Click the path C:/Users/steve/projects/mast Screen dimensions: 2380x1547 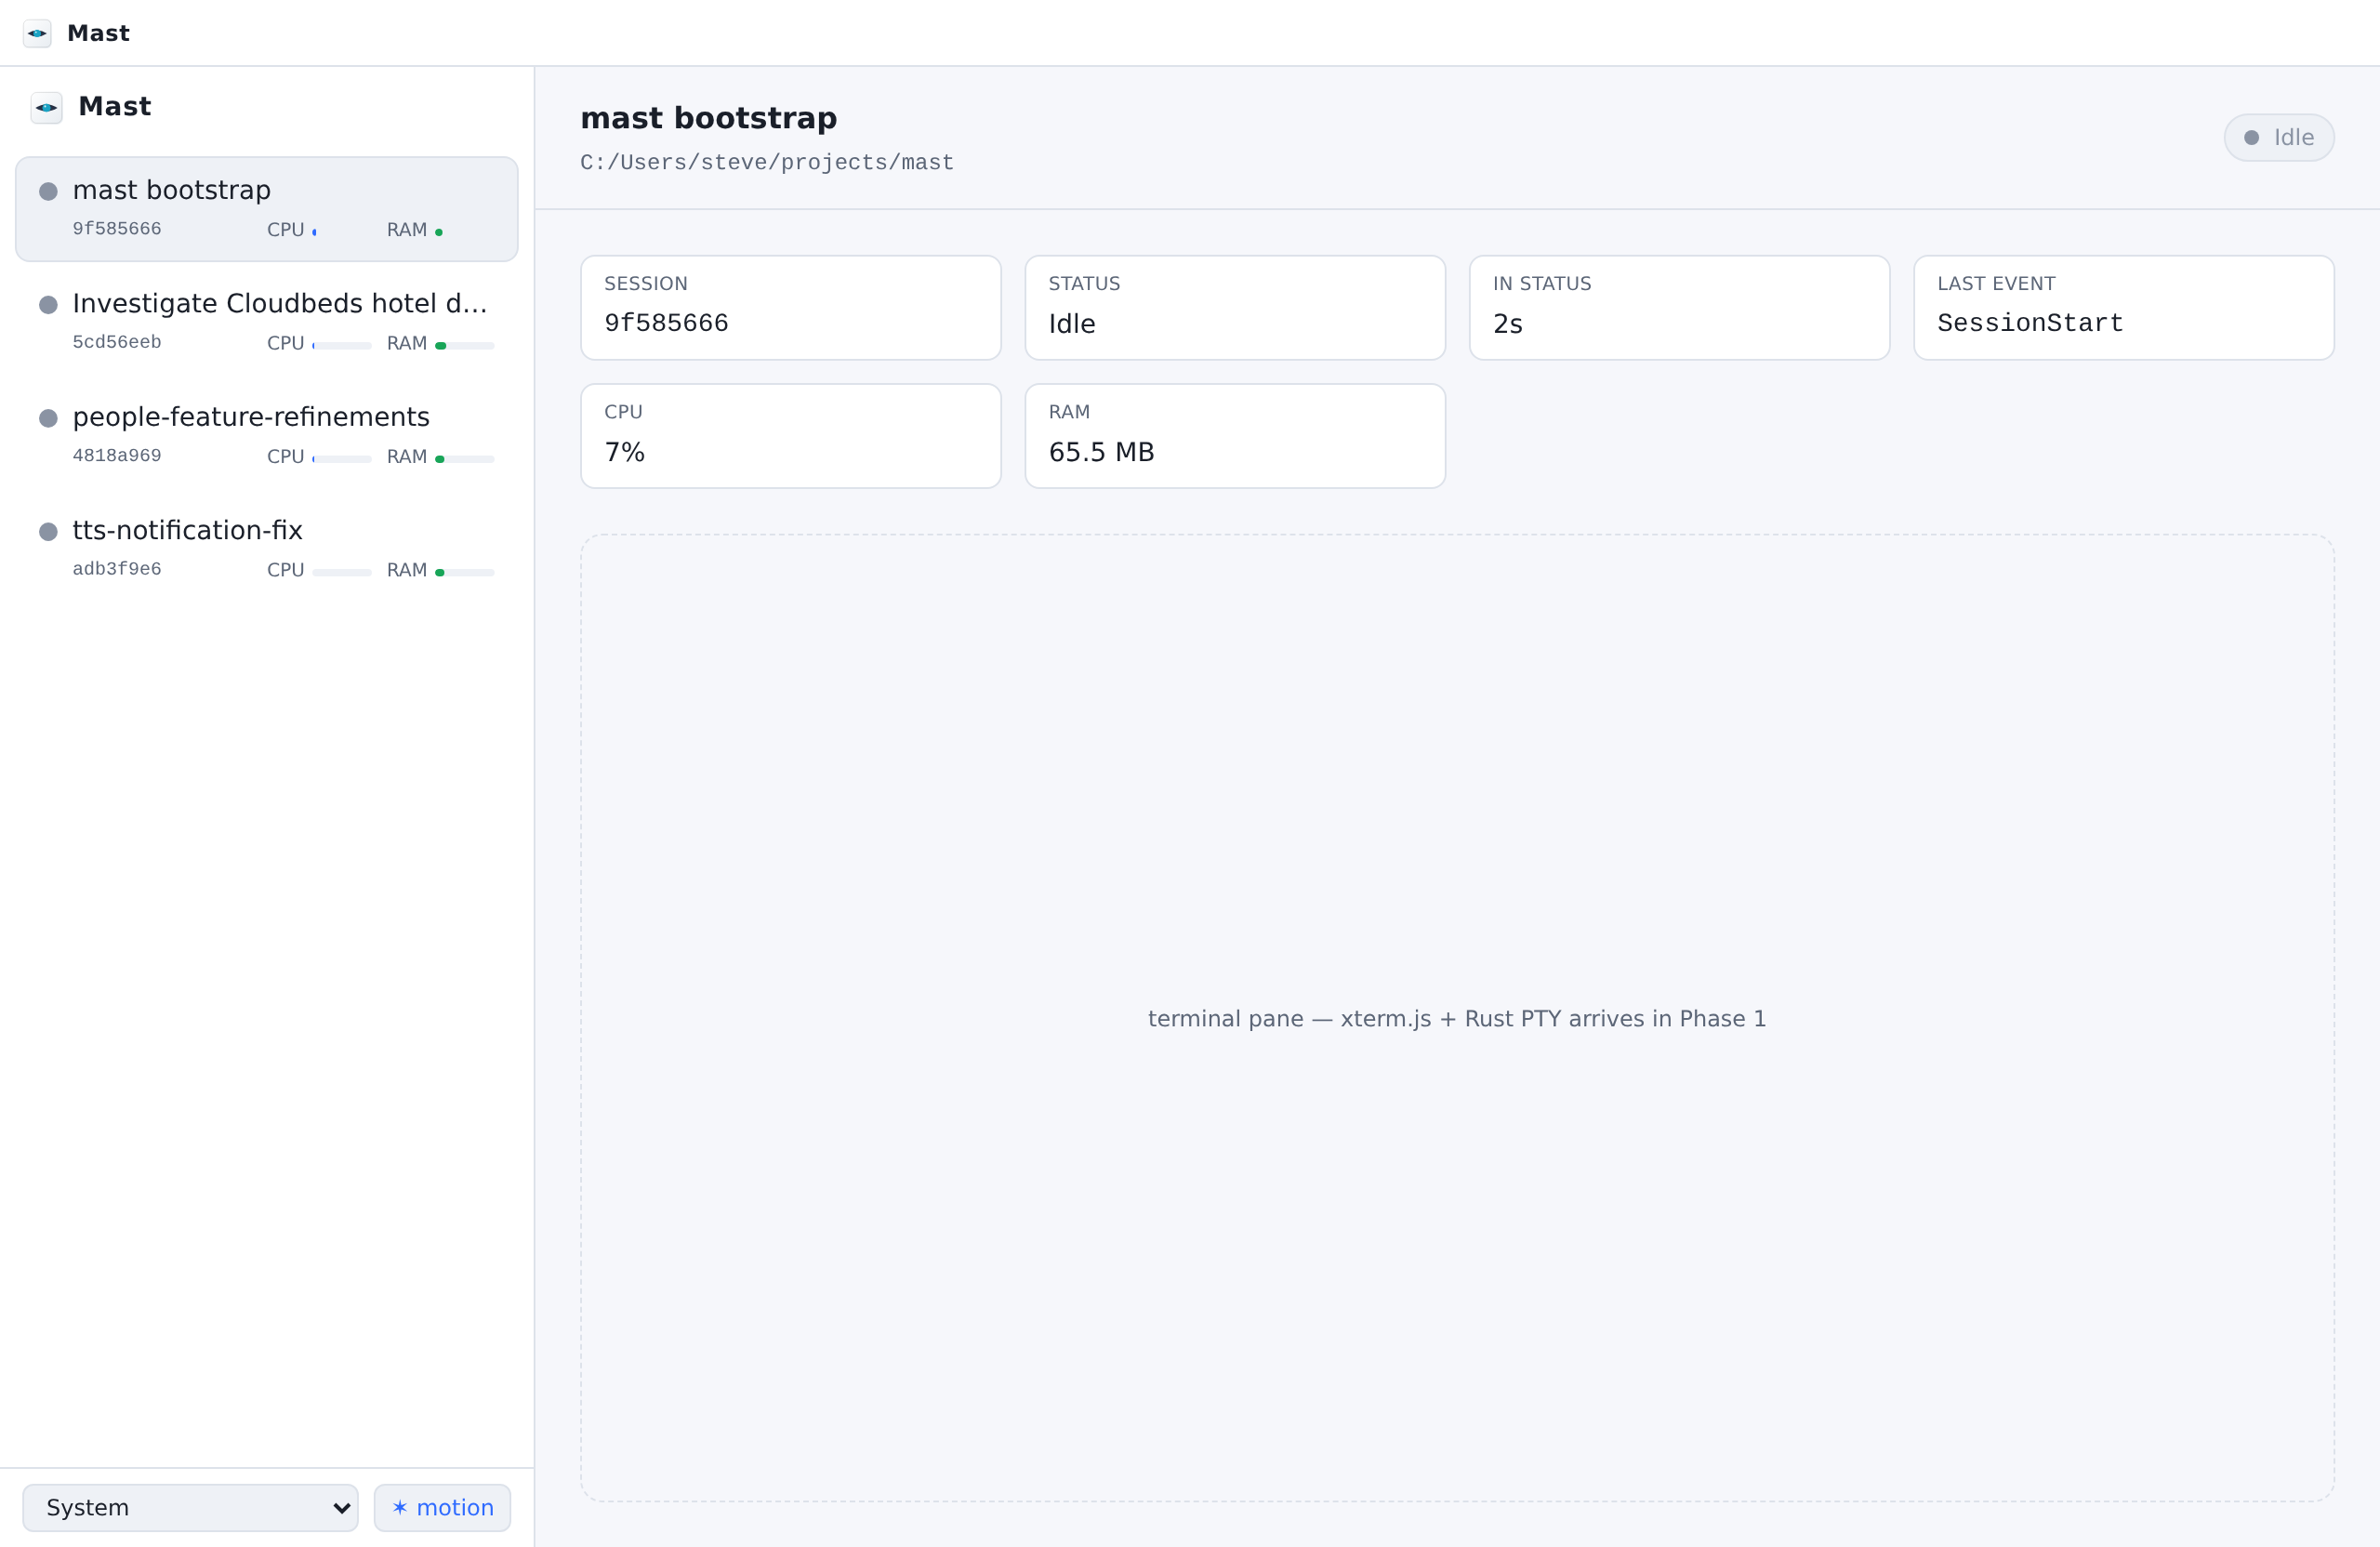(x=767, y=162)
